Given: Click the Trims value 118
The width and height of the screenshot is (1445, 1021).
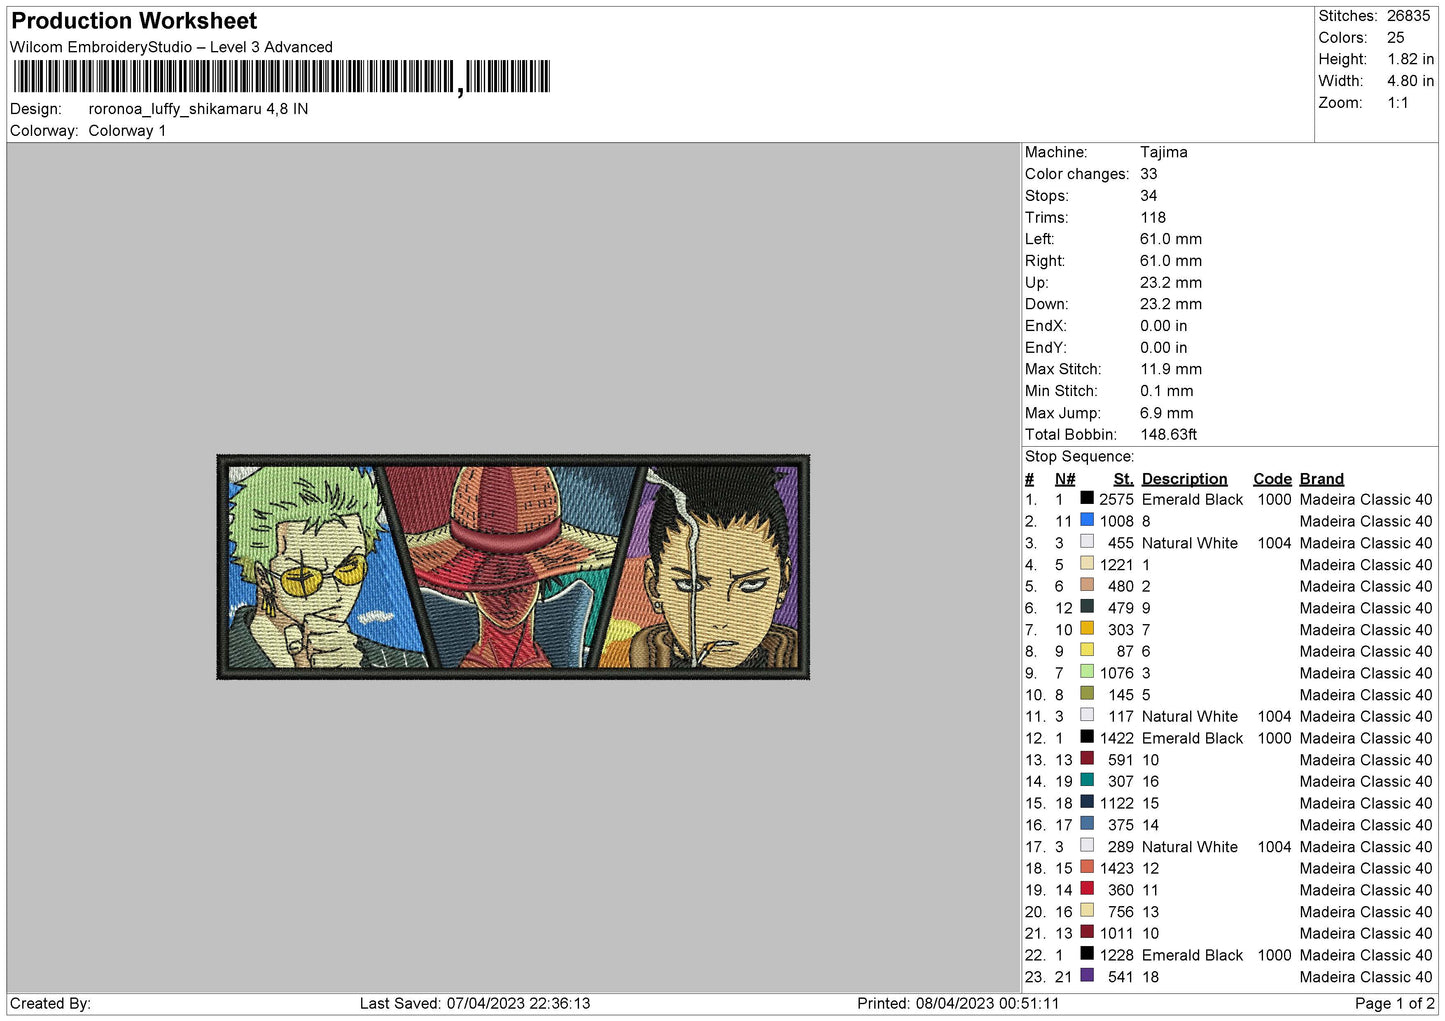Looking at the screenshot, I should (x=1153, y=218).
